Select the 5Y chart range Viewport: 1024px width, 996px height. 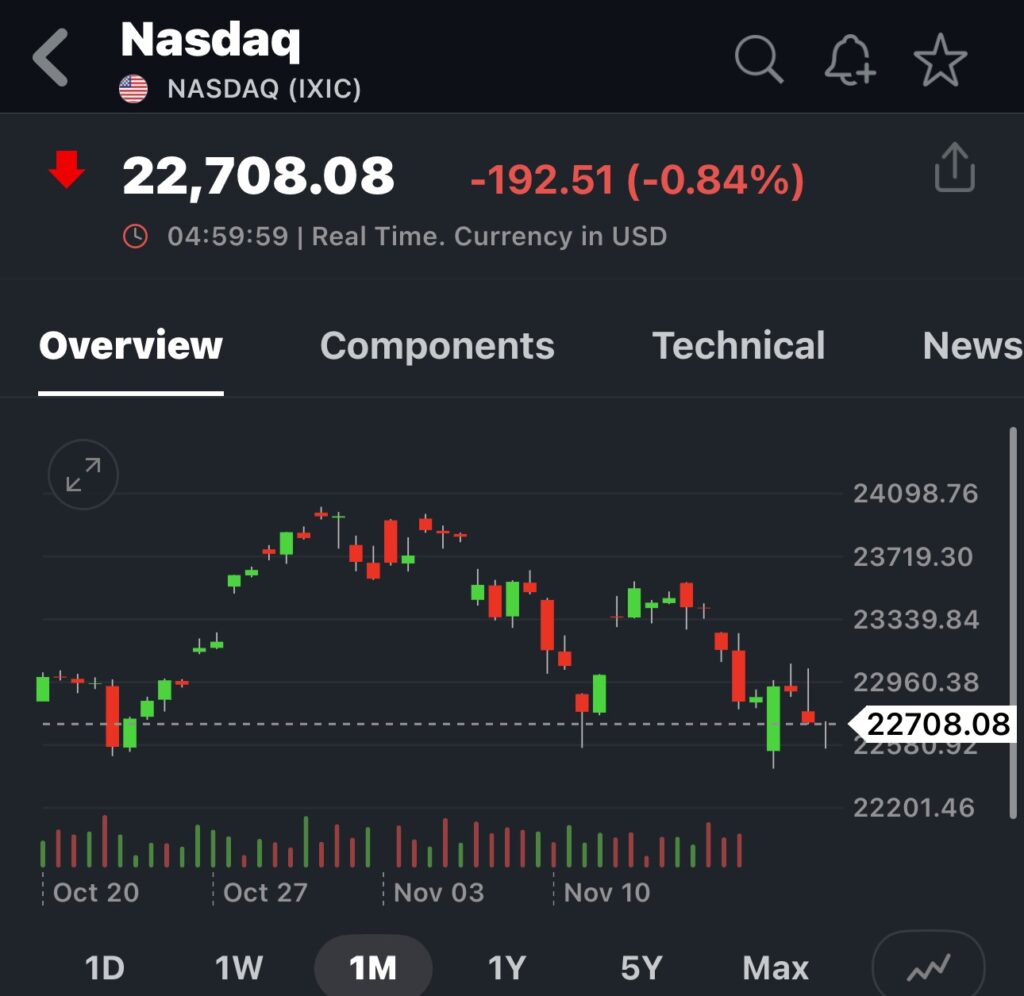pos(641,968)
